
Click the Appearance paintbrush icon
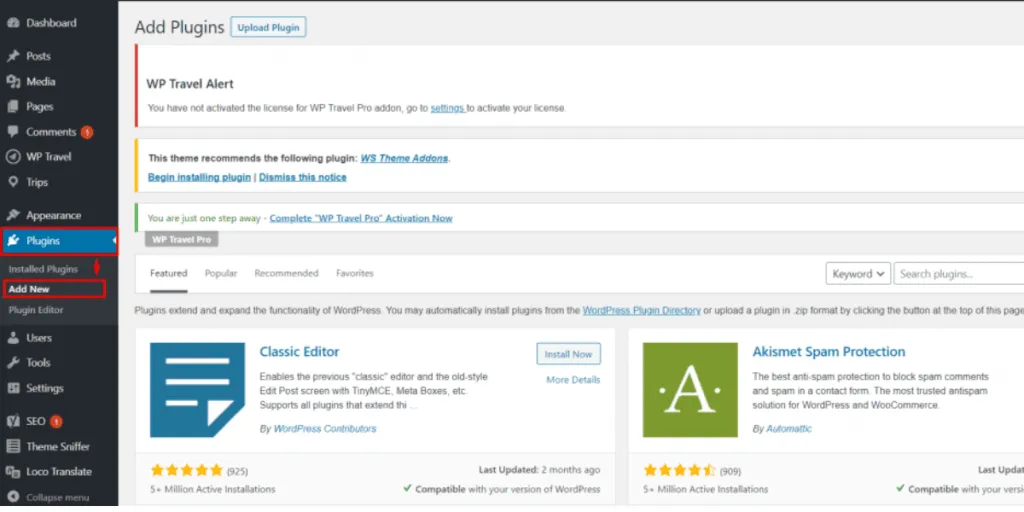pos(13,215)
